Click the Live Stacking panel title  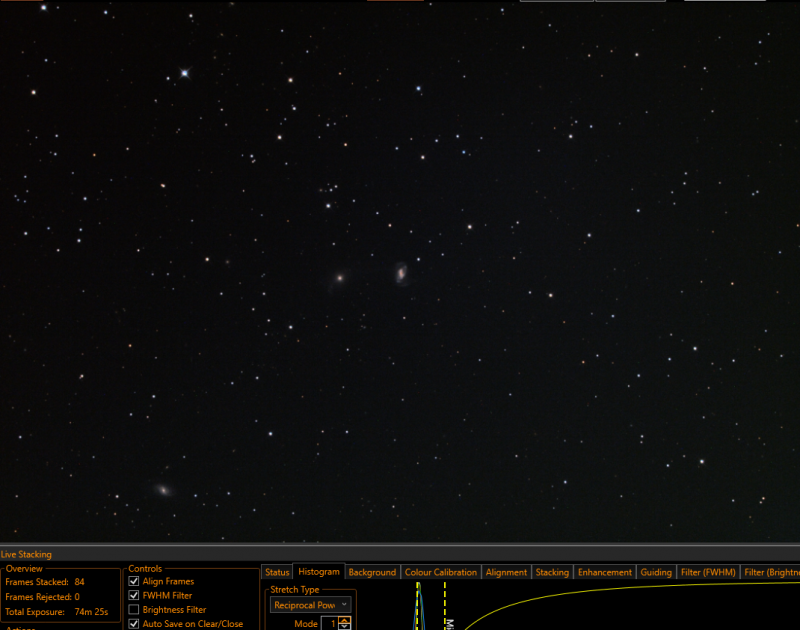(26, 554)
